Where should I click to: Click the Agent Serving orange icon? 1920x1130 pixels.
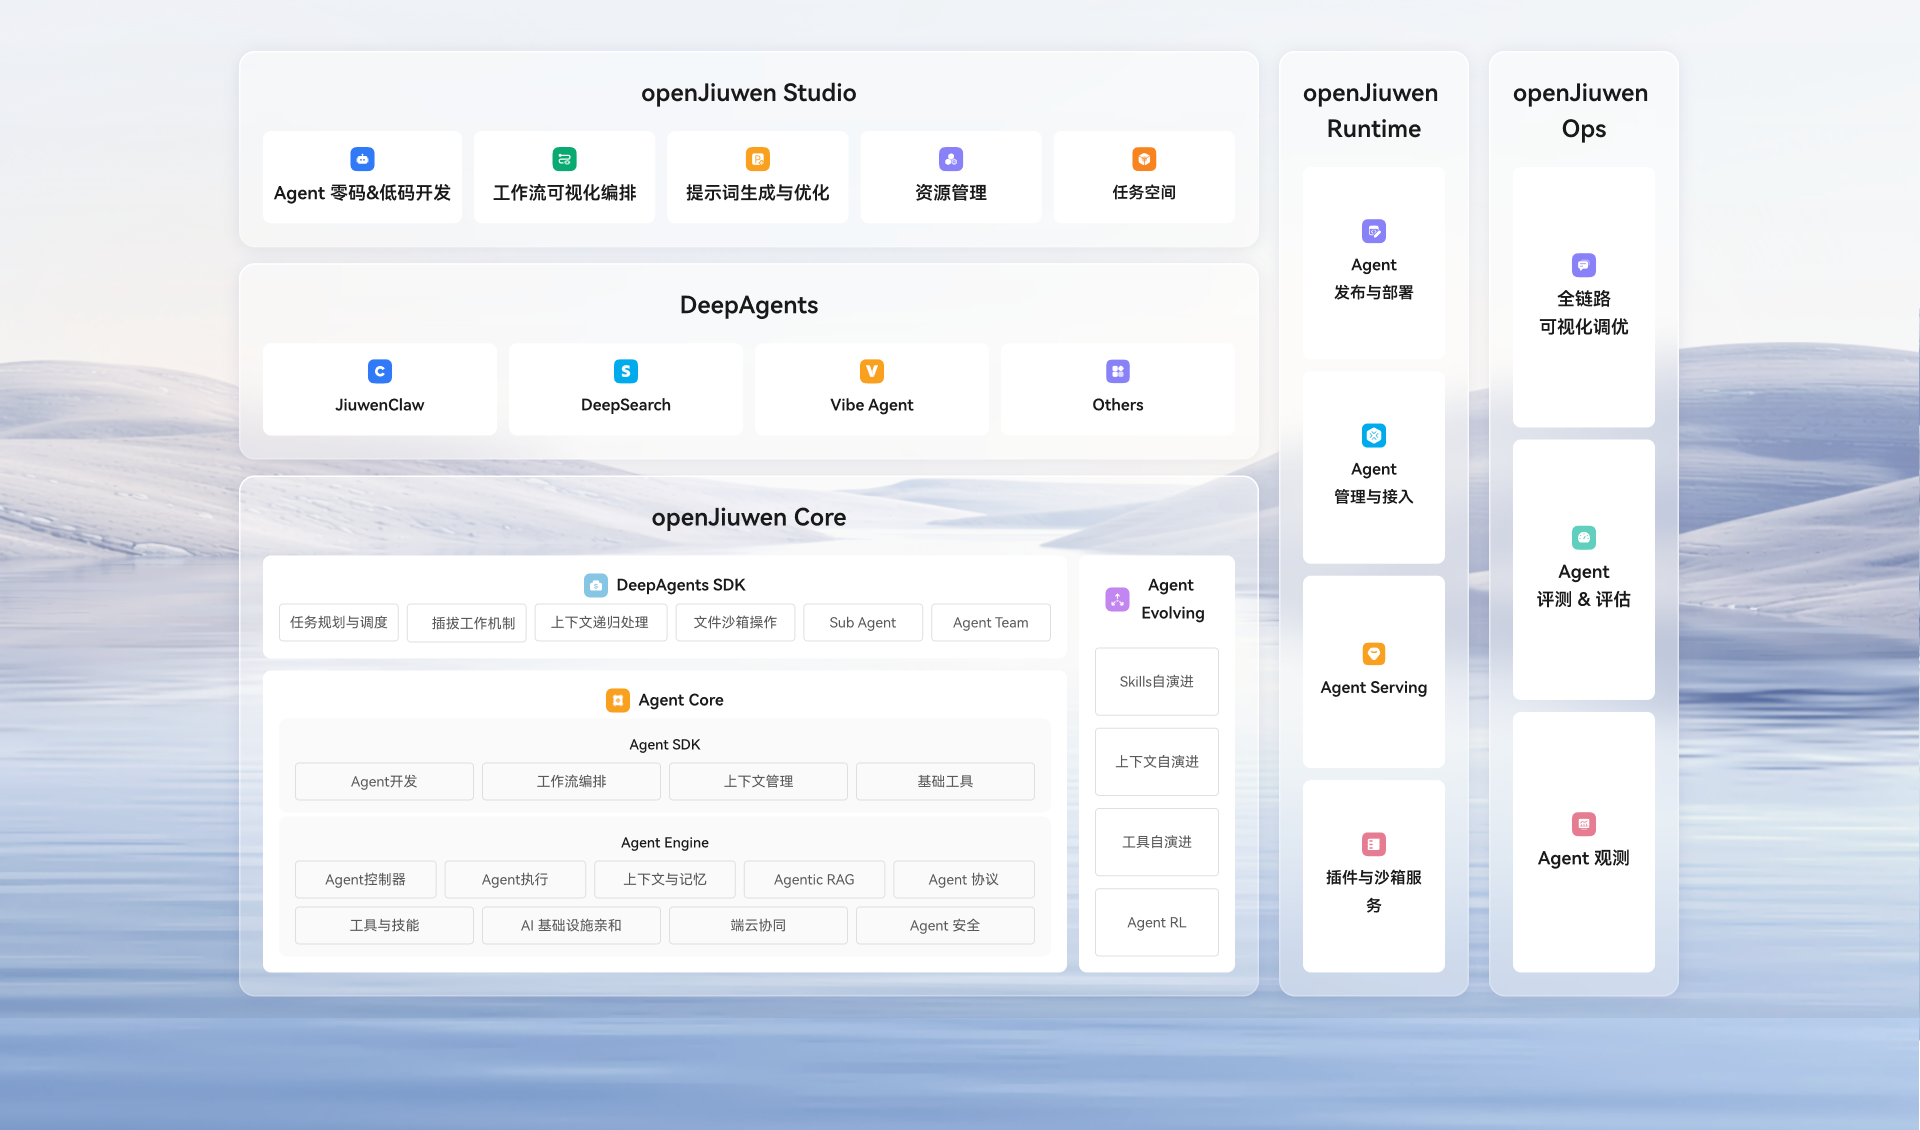point(1373,654)
